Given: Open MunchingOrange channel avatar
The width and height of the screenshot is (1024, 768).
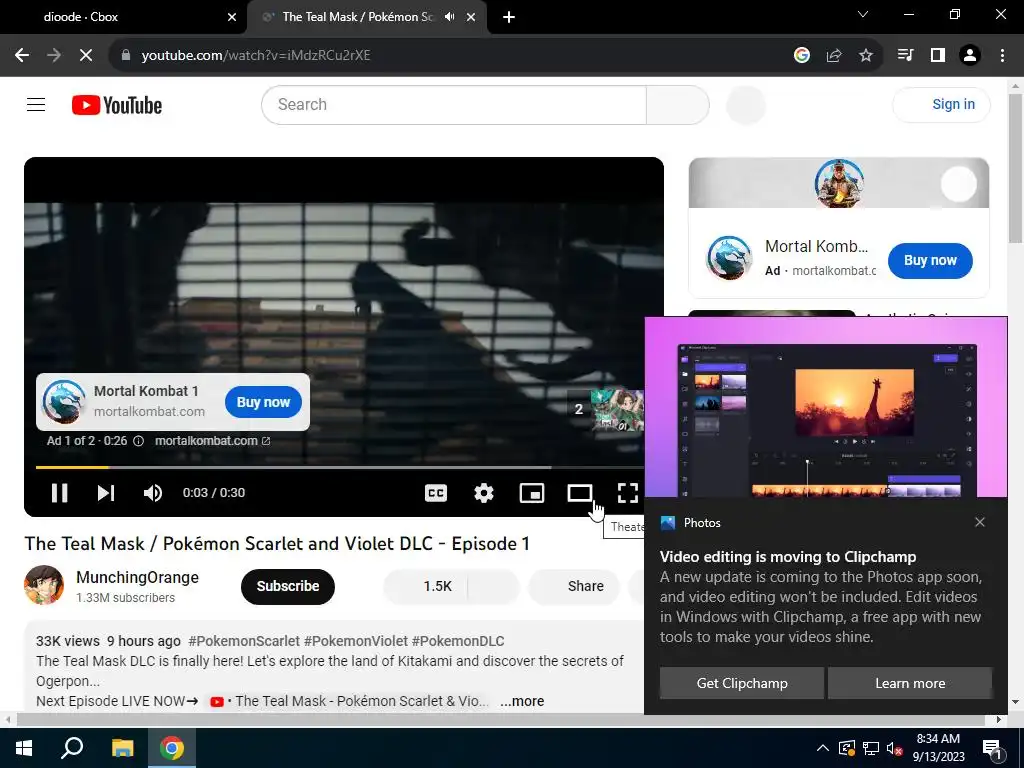Looking at the screenshot, I should point(44,585).
